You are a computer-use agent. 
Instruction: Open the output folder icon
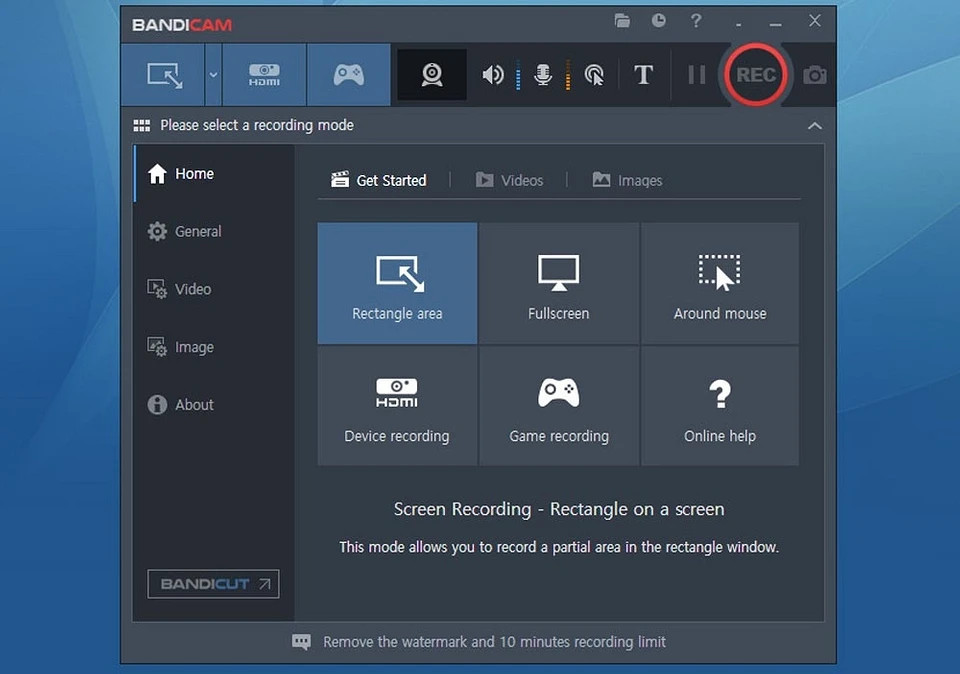(622, 20)
